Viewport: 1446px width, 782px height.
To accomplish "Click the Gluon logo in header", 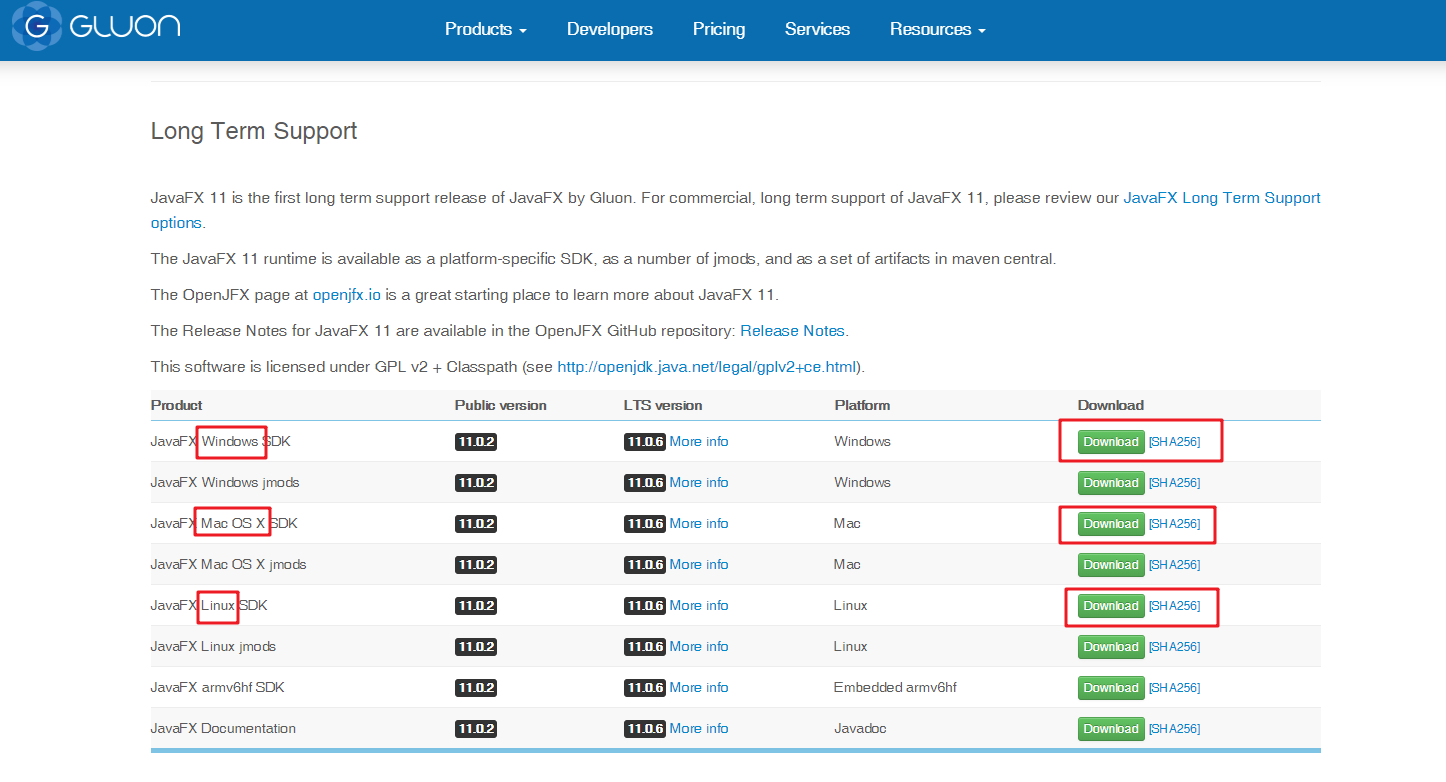I will click(x=96, y=27).
